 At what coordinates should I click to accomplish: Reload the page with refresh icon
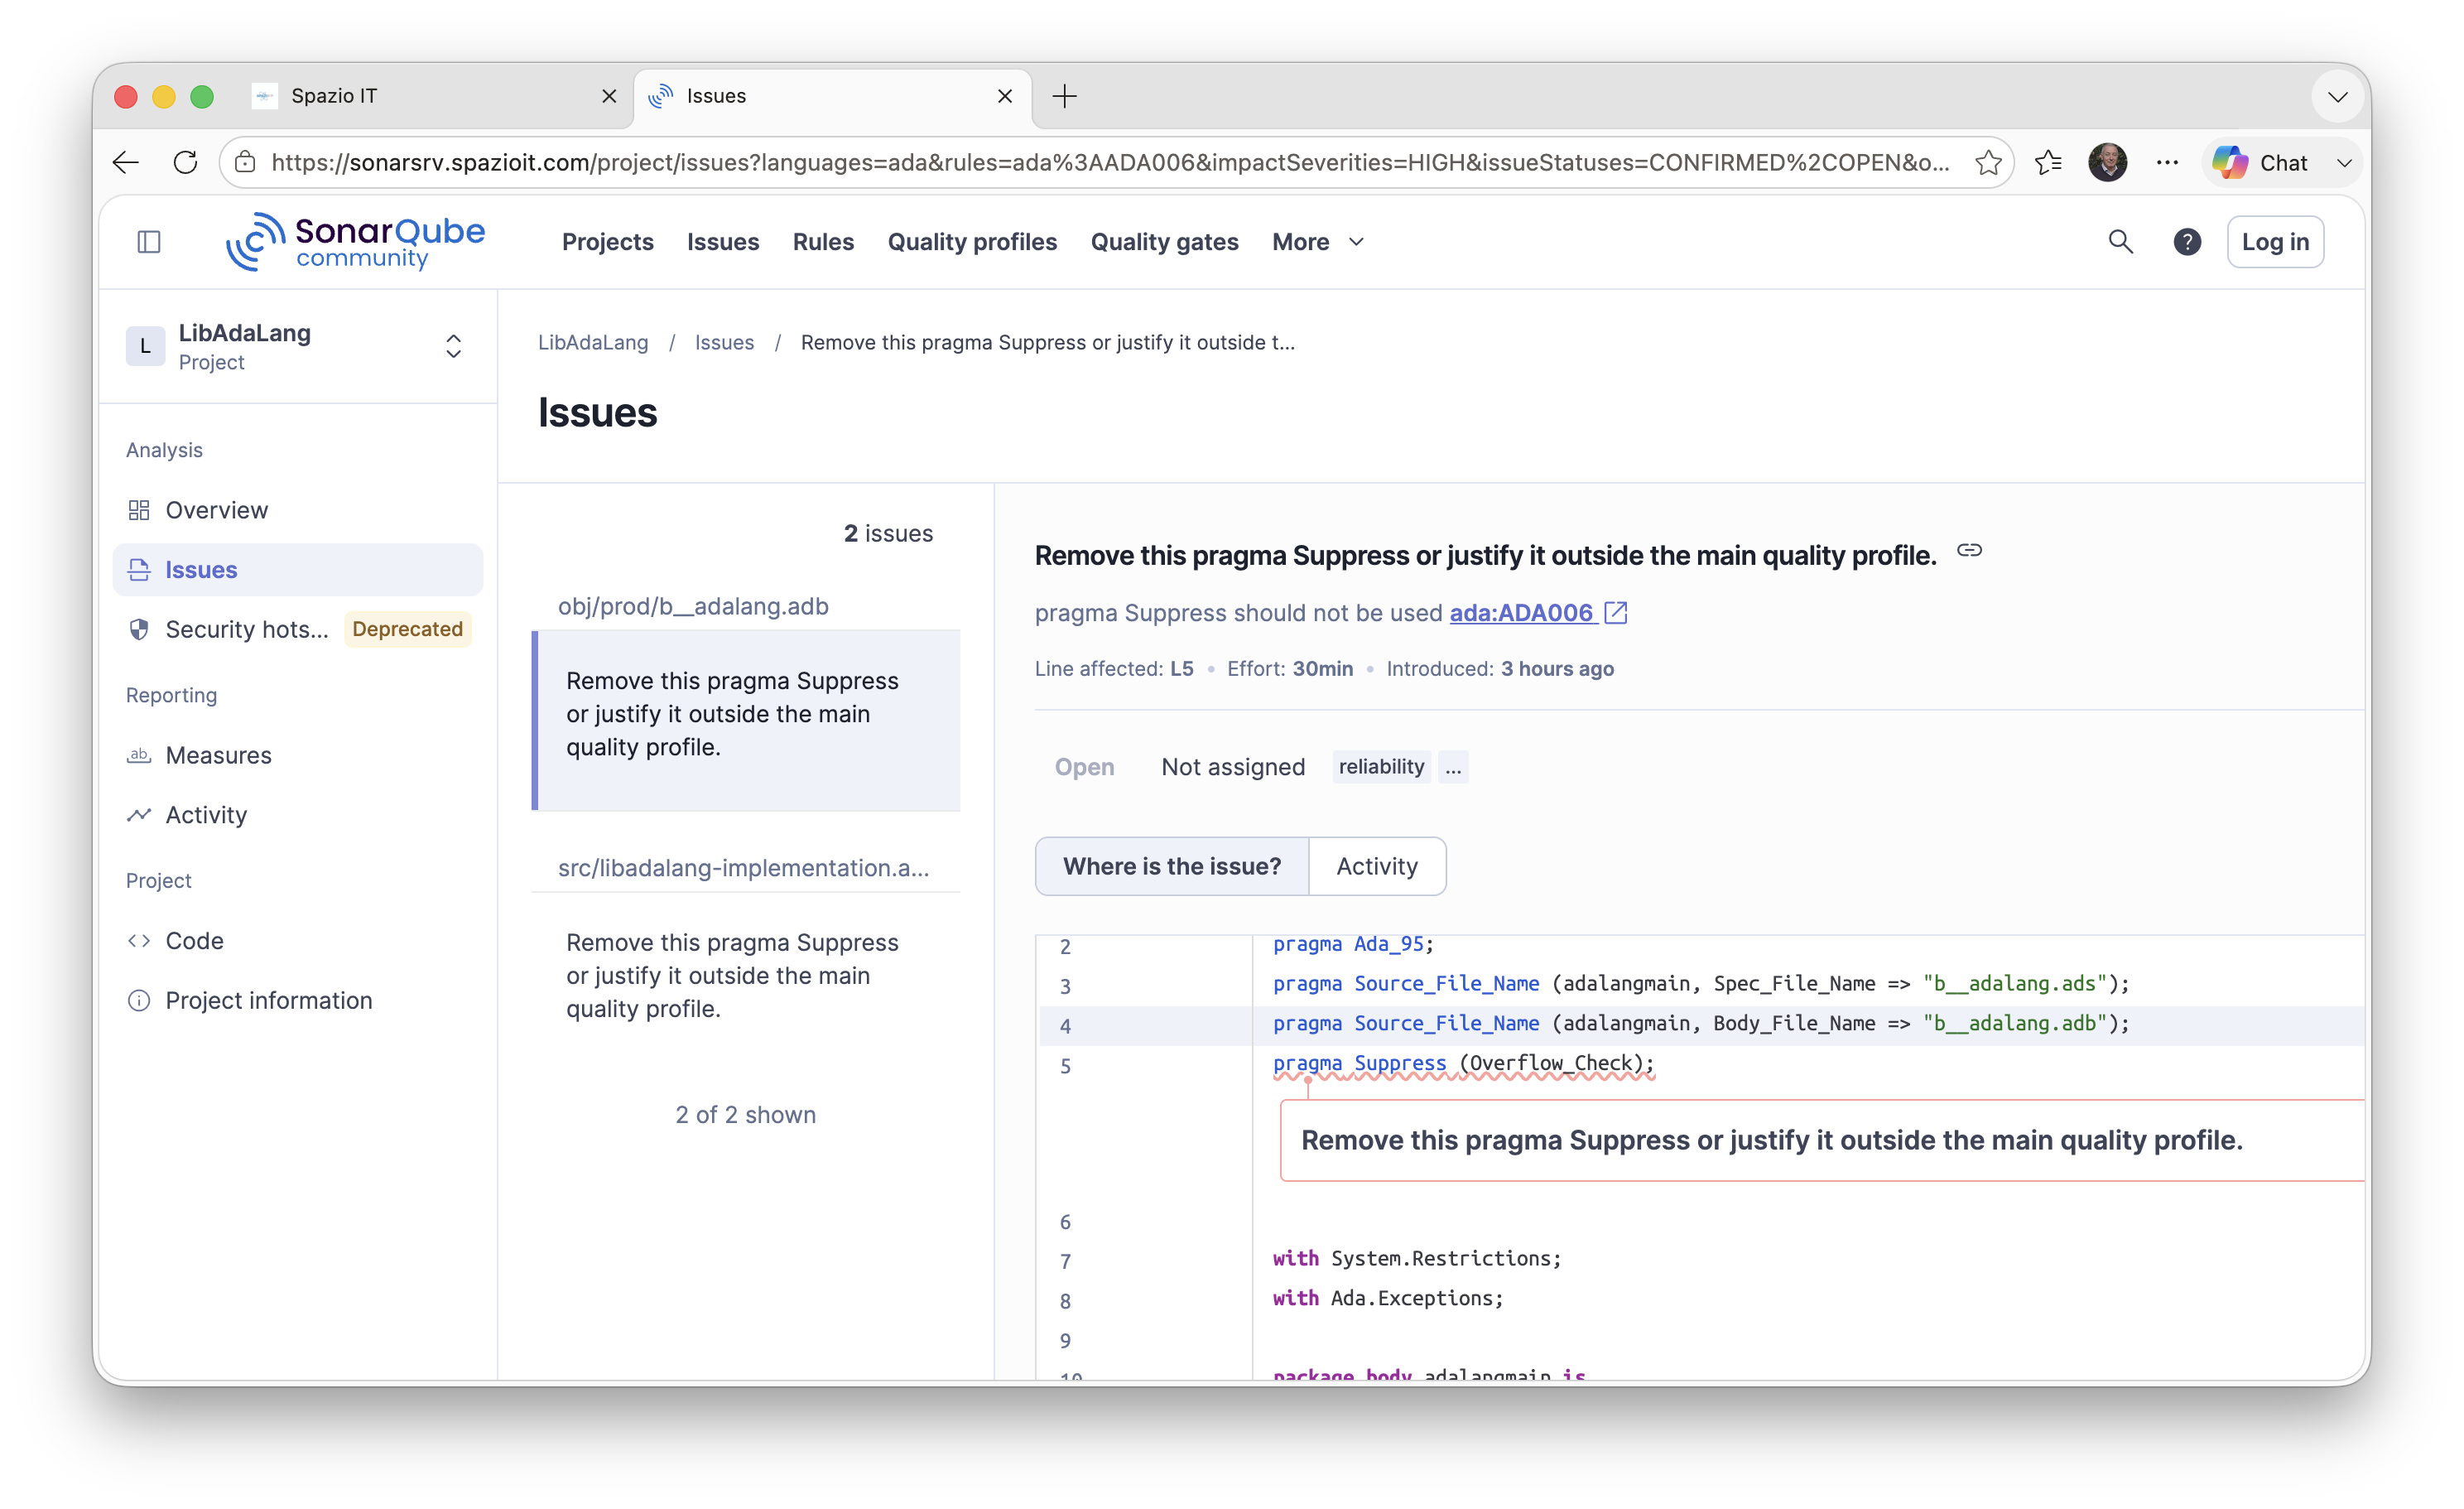(185, 162)
